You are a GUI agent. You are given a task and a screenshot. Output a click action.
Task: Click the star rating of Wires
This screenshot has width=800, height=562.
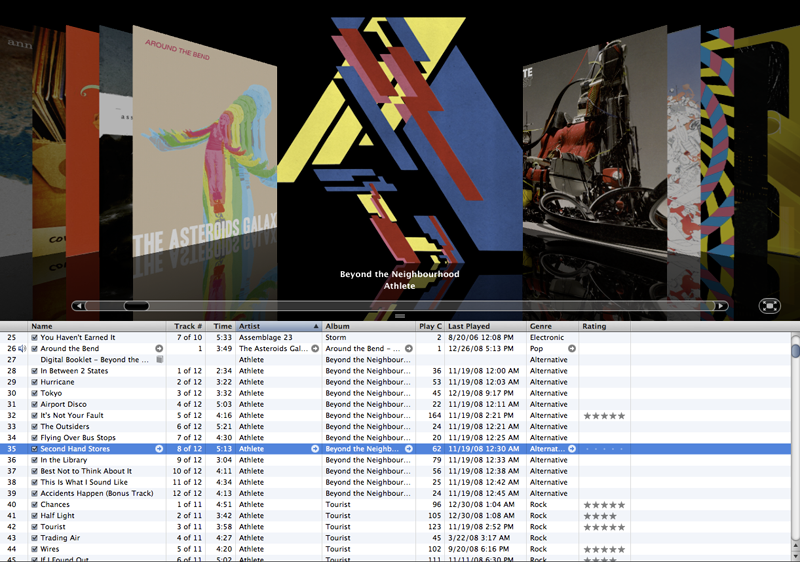click(x=605, y=549)
